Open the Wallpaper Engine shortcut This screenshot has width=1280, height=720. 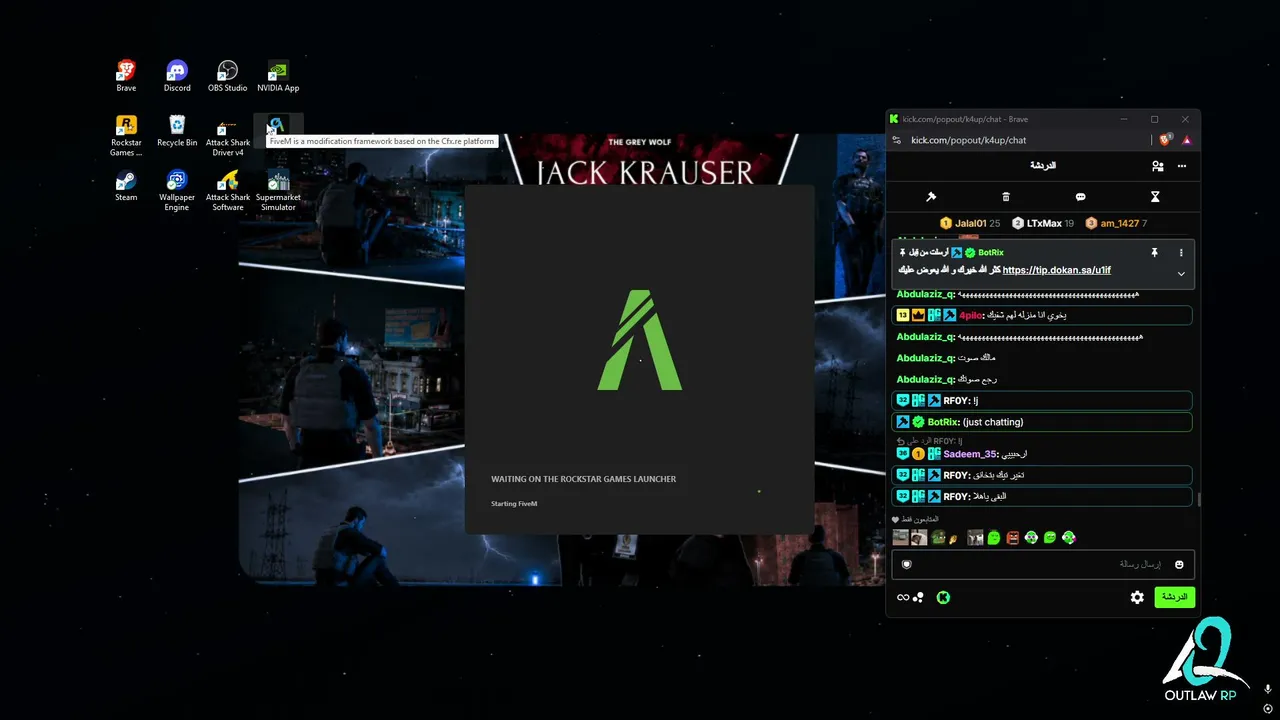click(177, 190)
